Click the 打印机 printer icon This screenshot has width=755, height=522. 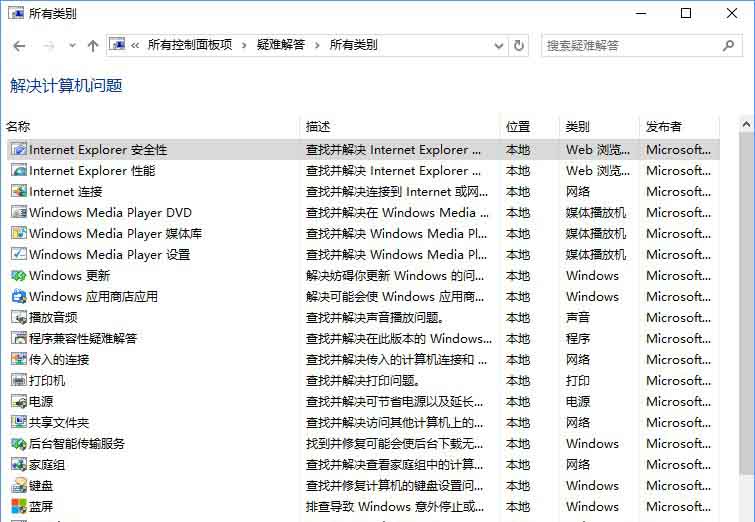point(18,381)
